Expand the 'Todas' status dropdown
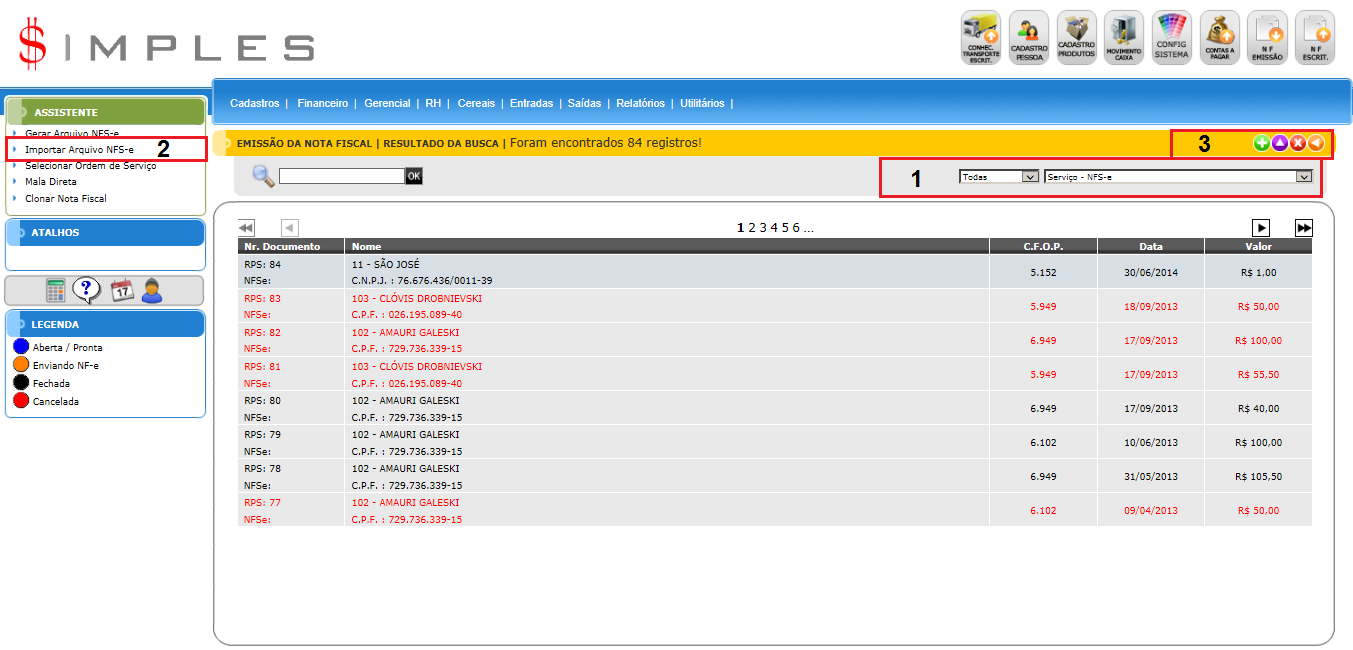The height and width of the screenshot is (650, 1353). click(x=1000, y=176)
